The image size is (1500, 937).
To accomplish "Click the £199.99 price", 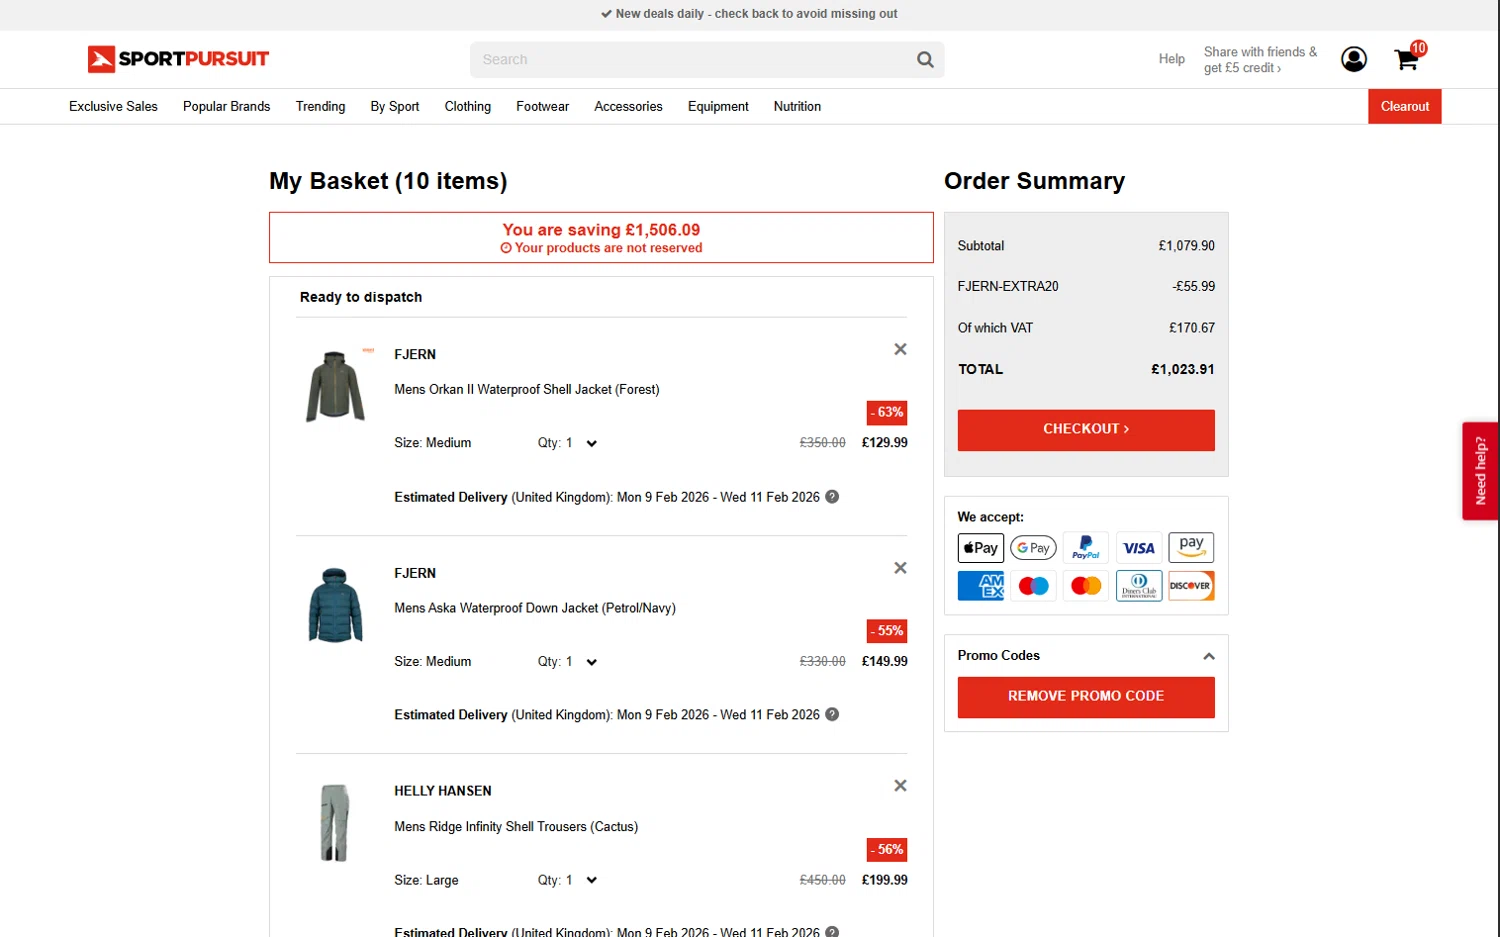I will pos(885,880).
